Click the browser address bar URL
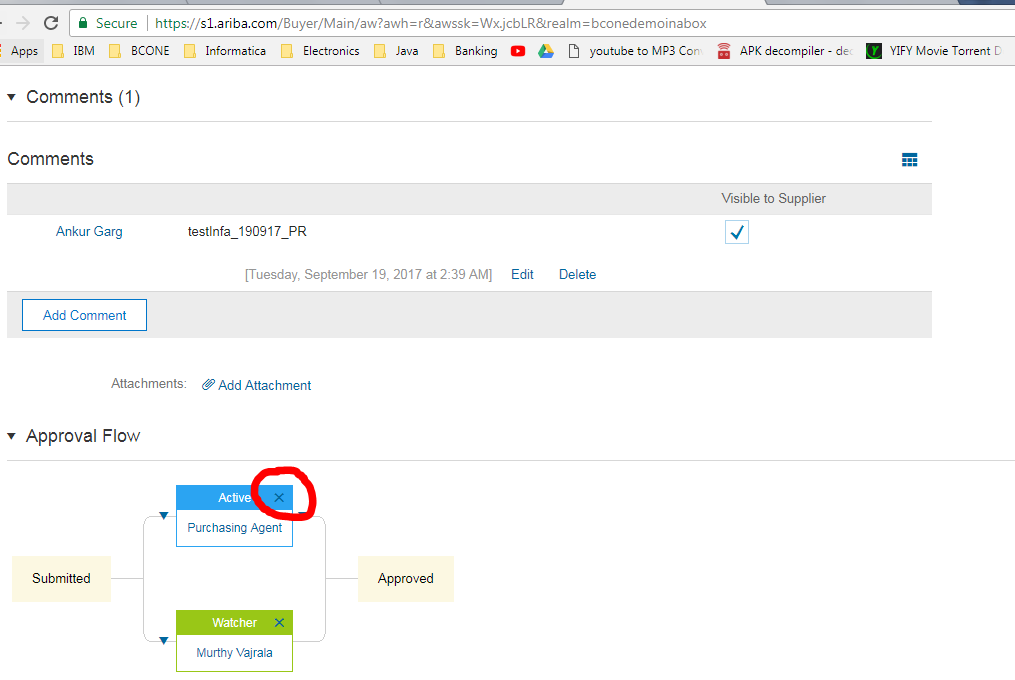1015x680 pixels. [x=430, y=23]
